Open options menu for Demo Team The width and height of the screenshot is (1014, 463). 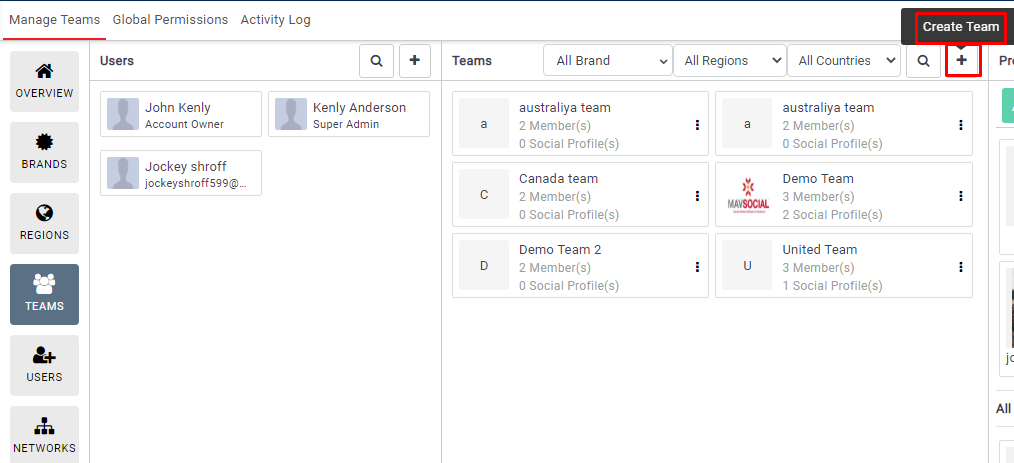click(x=960, y=196)
